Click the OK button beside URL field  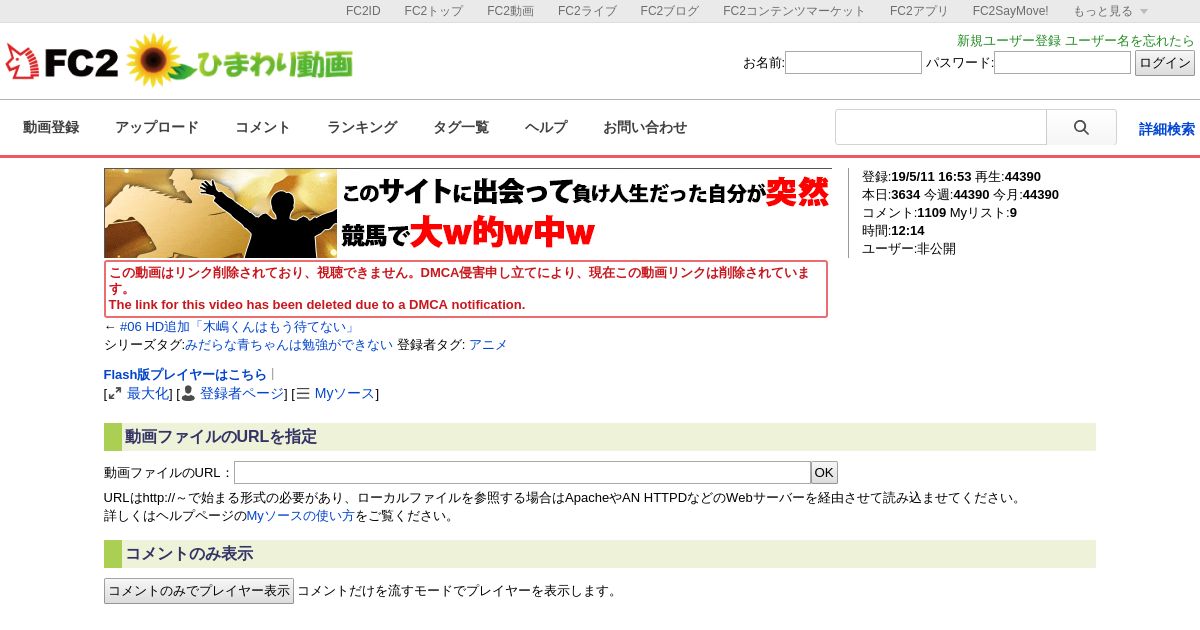point(824,473)
